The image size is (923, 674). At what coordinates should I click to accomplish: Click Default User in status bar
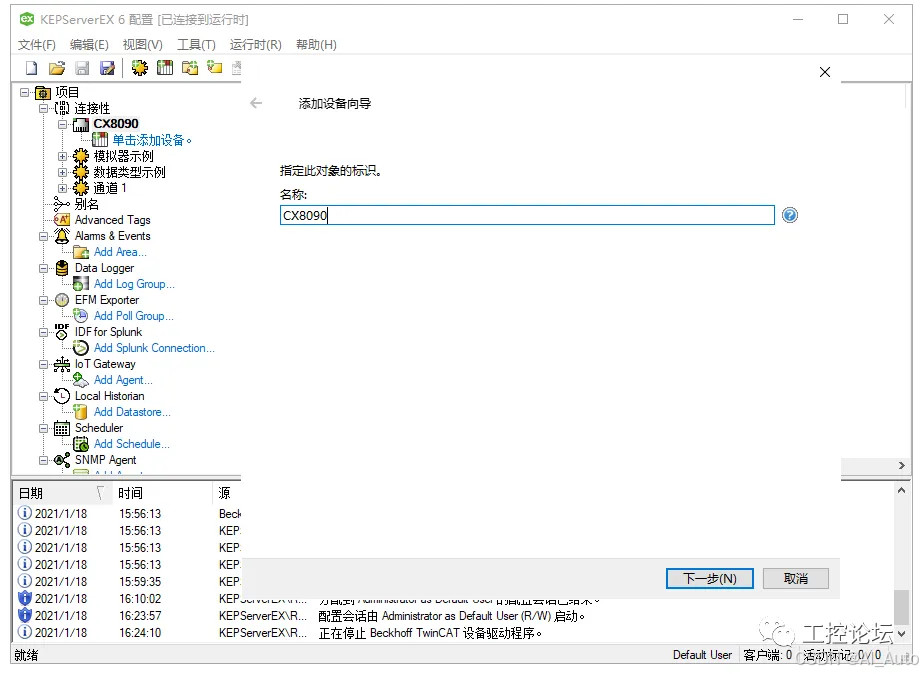(702, 655)
